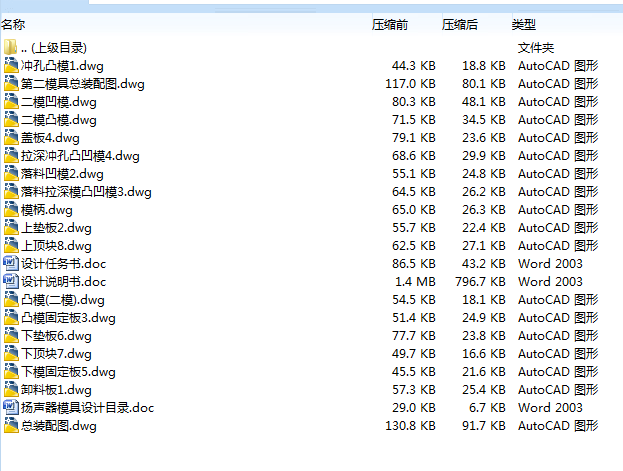623x471 pixels.
Task: Select the 落料拉深模凸凹模3.dwg file icon
Action: (x=11, y=192)
